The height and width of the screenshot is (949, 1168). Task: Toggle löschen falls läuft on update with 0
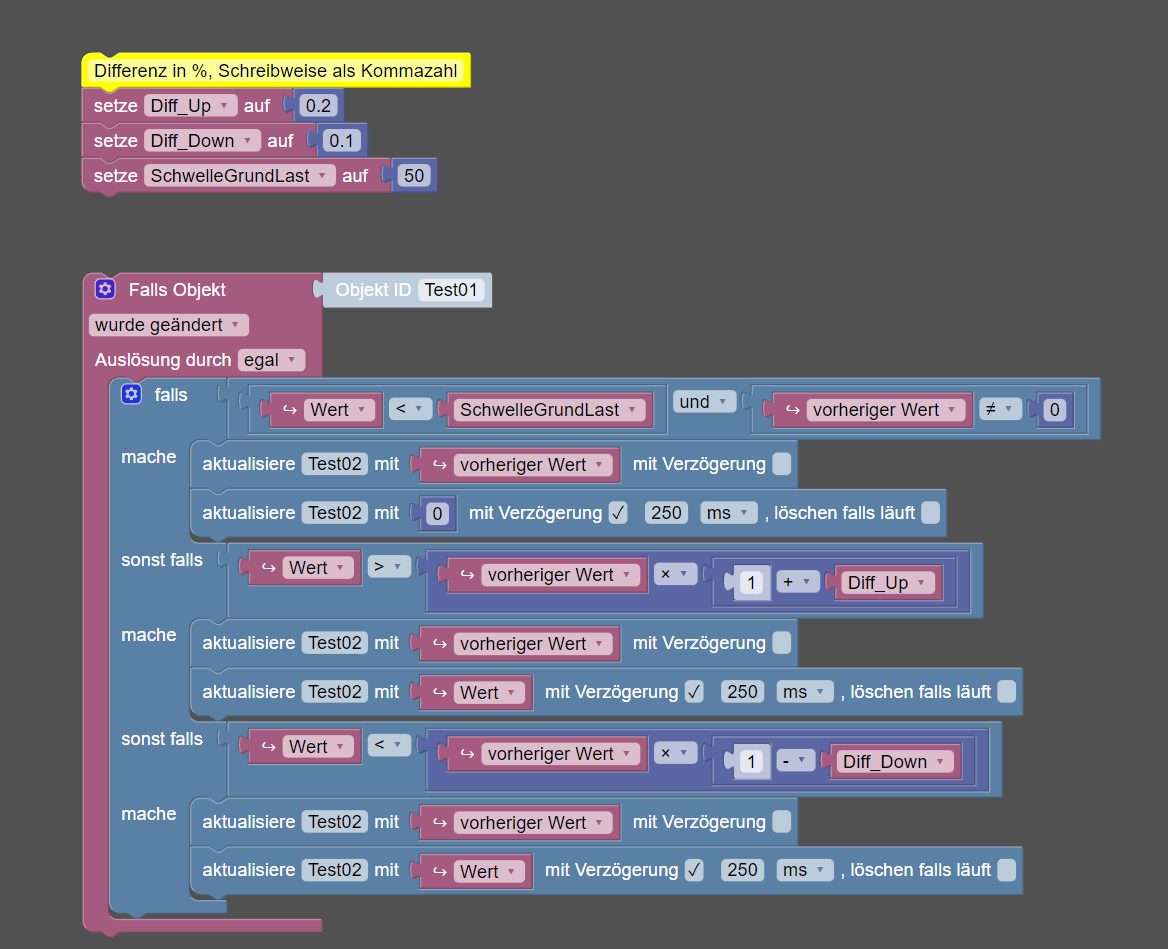[x=930, y=512]
